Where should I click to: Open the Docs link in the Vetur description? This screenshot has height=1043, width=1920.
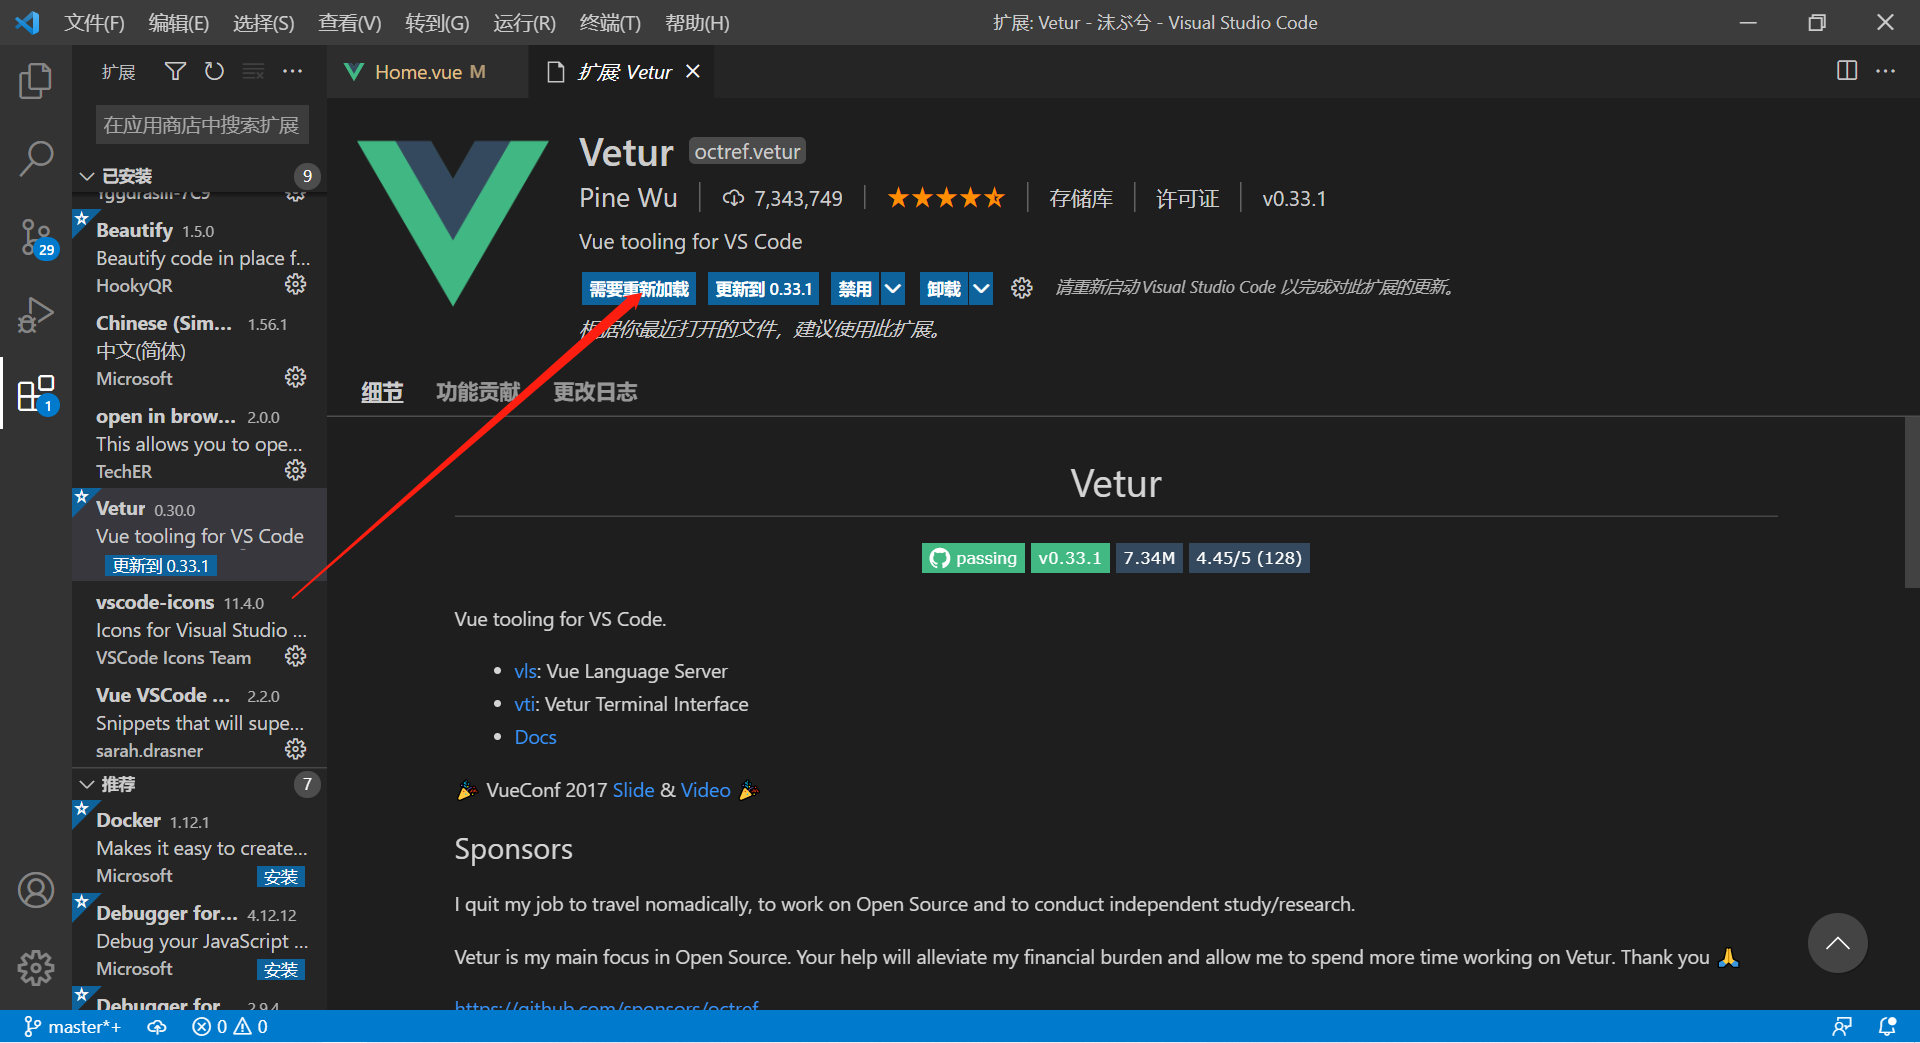535,737
